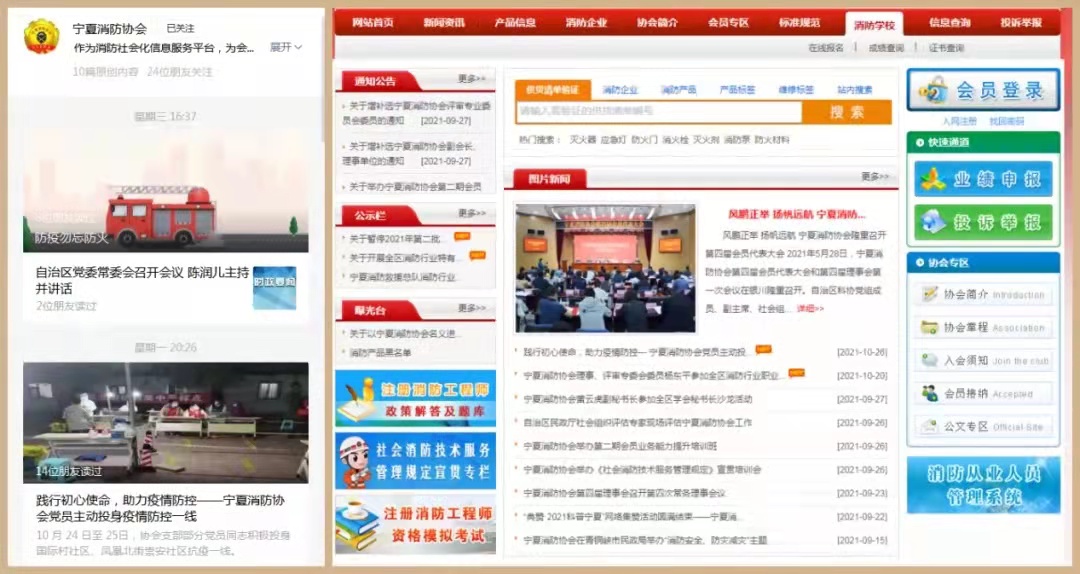Open 会员接纳 Accepted sidebar item
Image resolution: width=1080 pixels, height=574 pixels.
click(x=983, y=393)
